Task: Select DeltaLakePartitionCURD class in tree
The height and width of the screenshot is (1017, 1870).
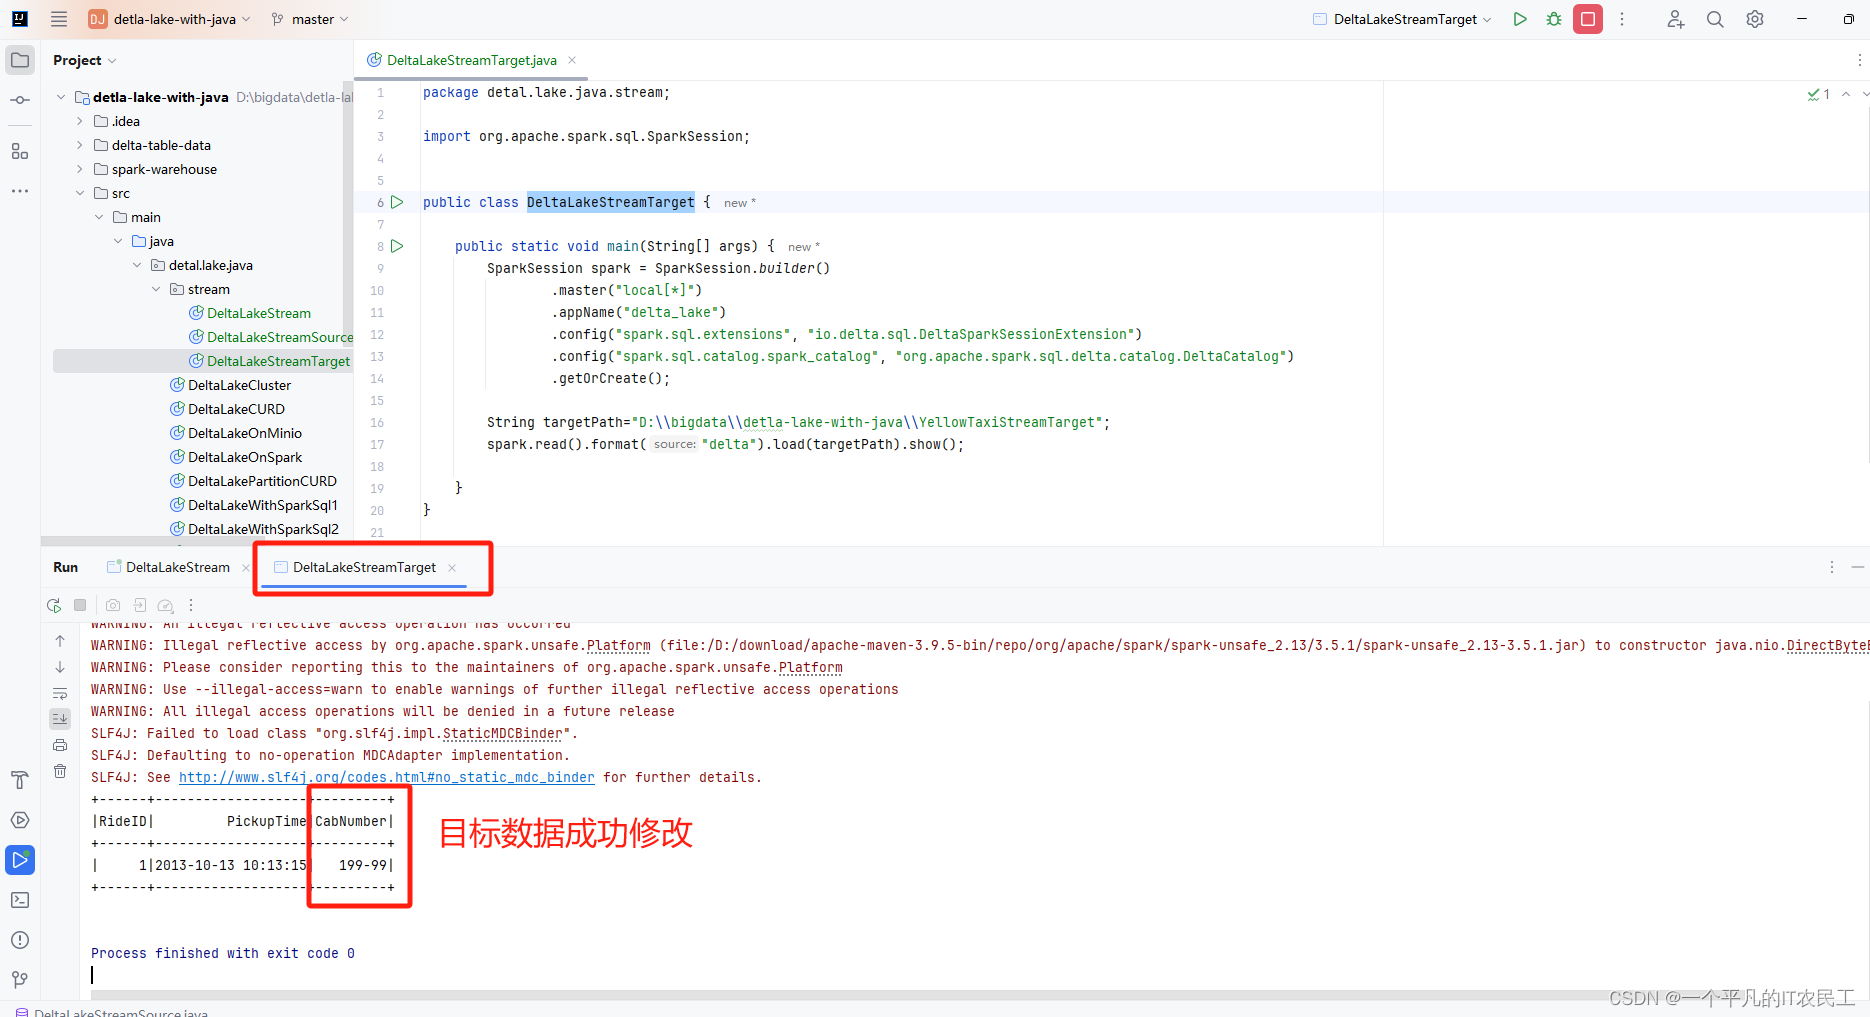Action: (253, 481)
